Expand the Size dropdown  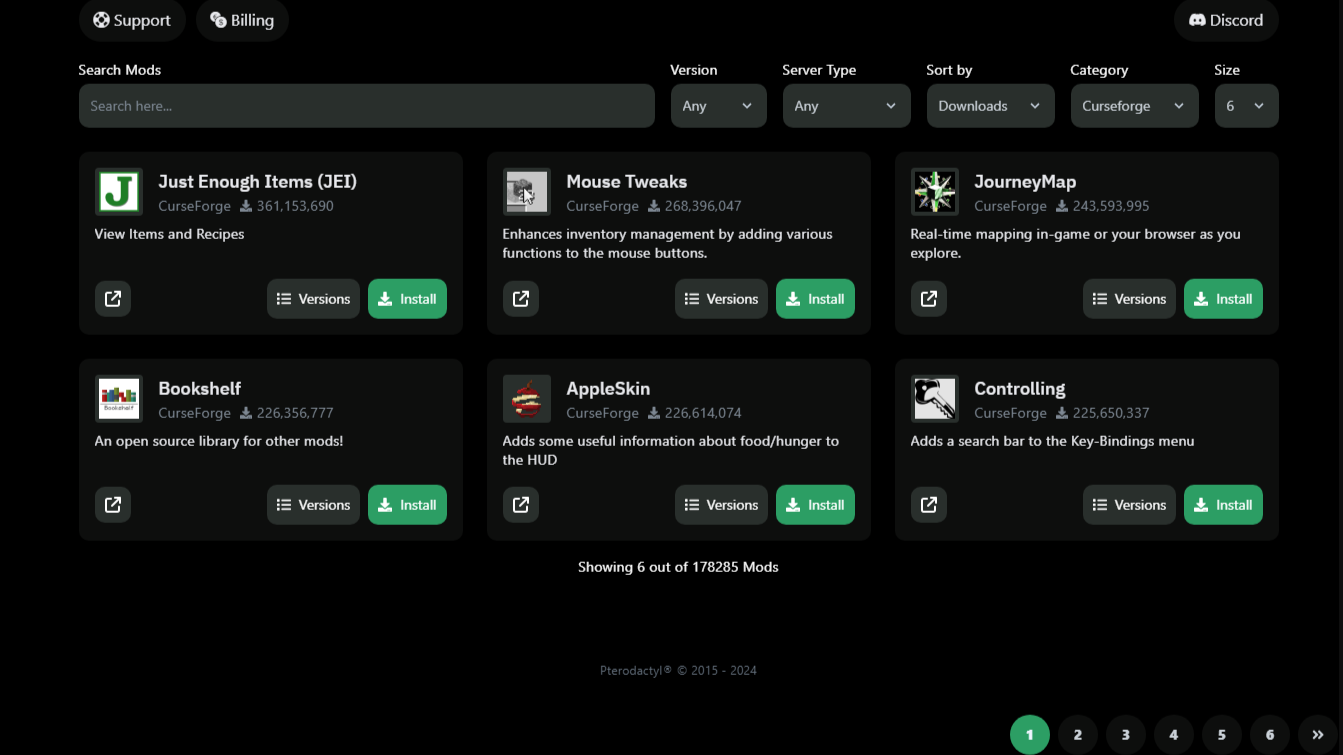(1246, 106)
